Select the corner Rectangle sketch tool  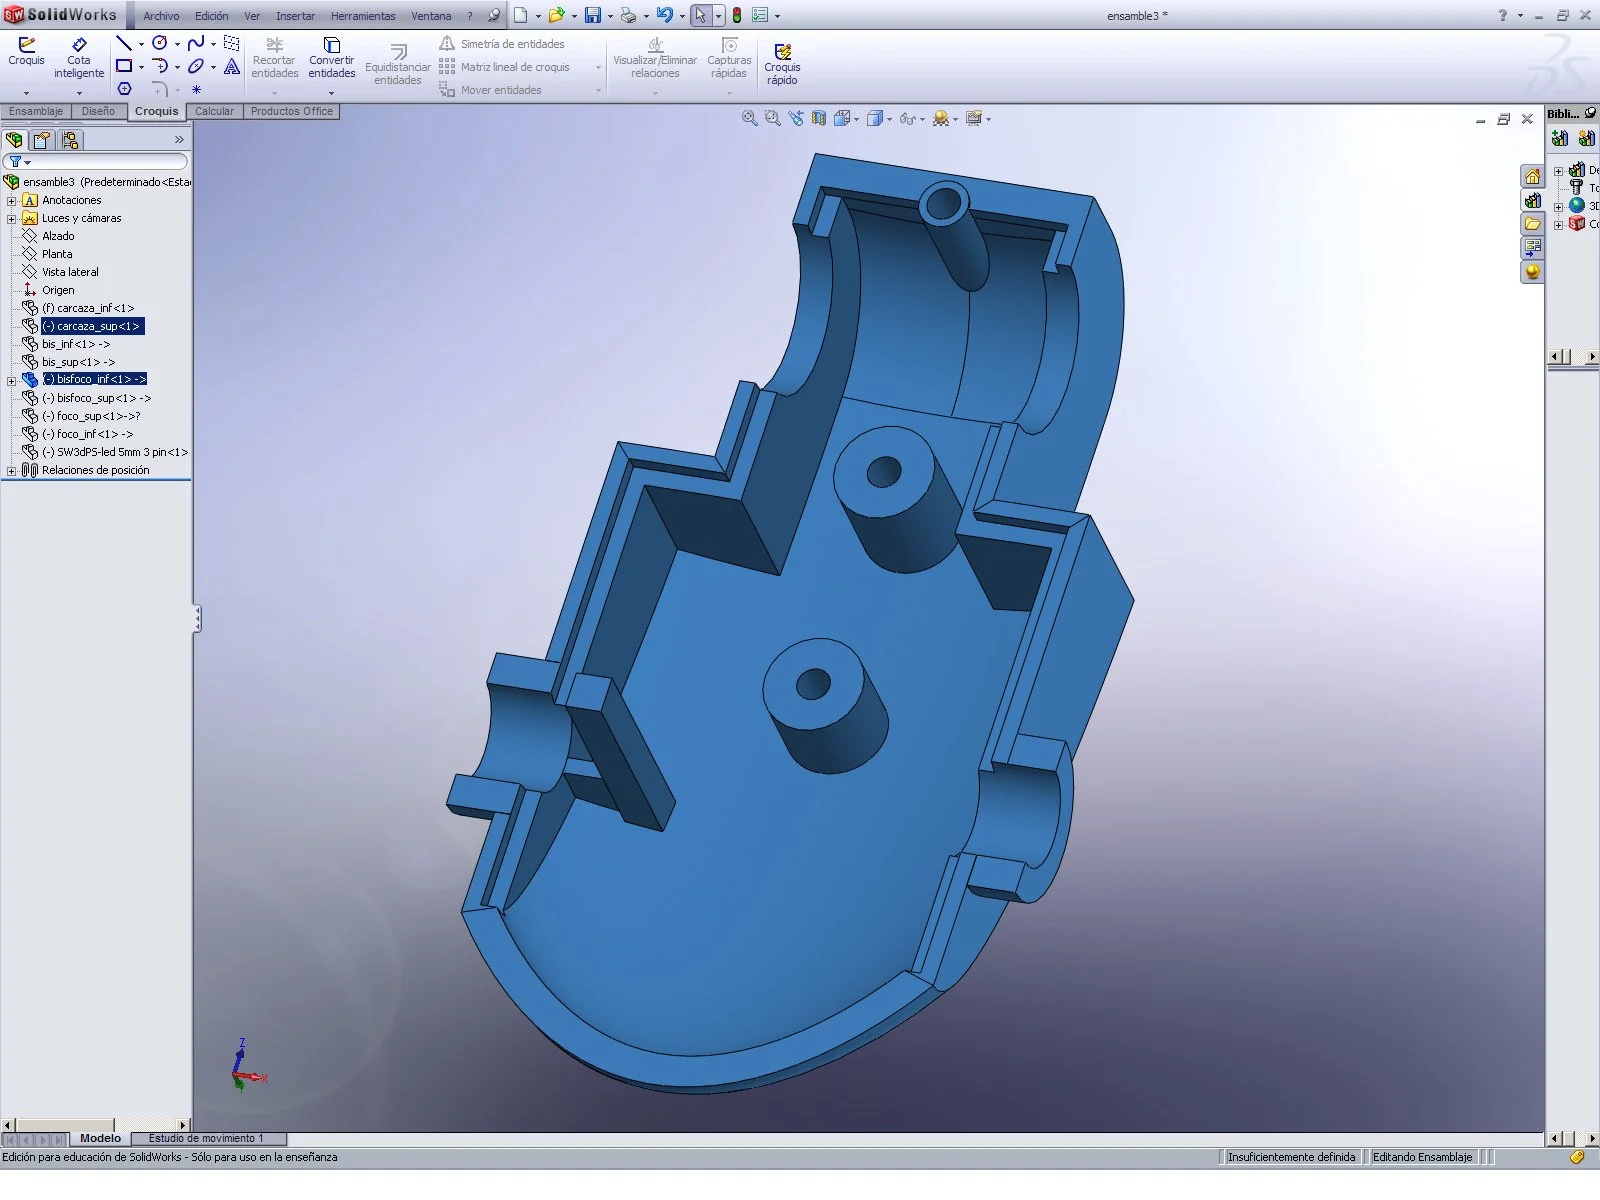(124, 66)
